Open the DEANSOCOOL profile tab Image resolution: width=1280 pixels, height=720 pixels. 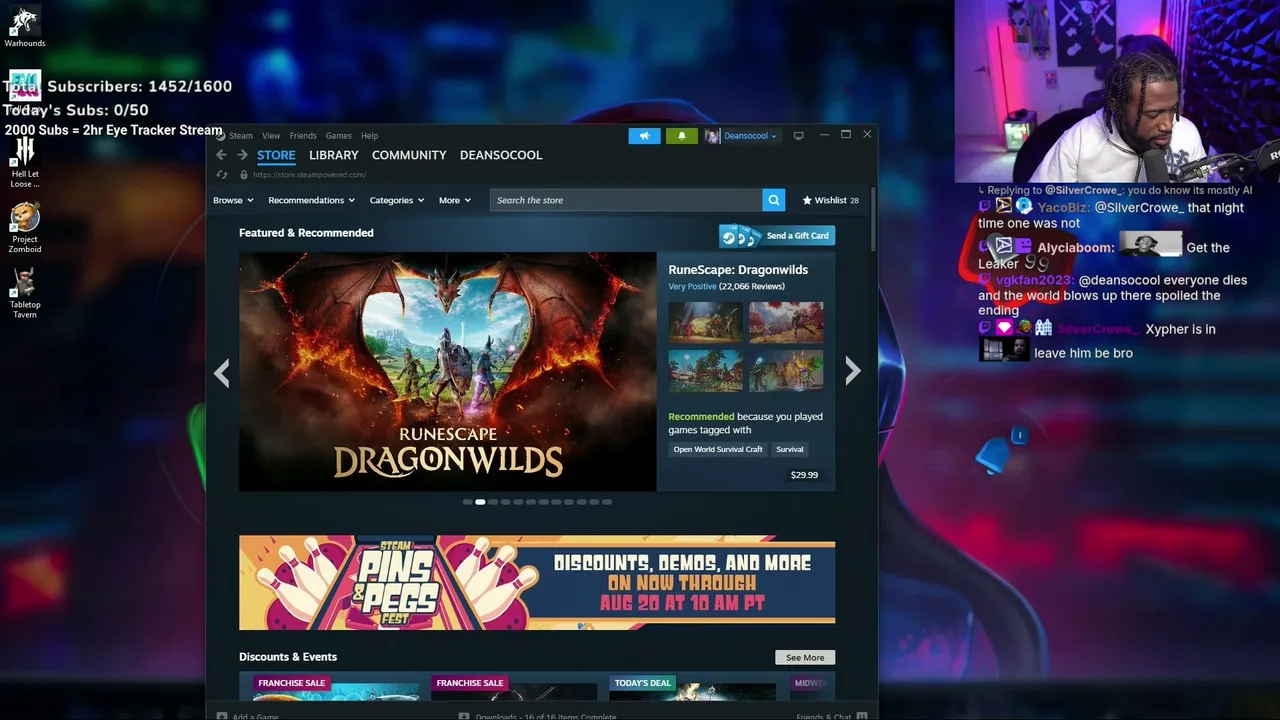[501, 155]
